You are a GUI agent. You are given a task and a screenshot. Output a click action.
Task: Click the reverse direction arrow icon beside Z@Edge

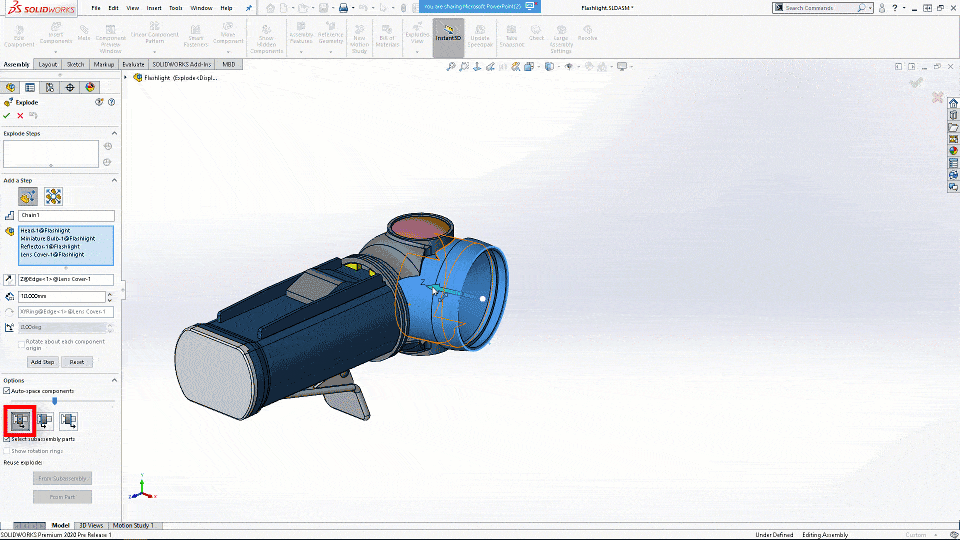(x=9, y=279)
